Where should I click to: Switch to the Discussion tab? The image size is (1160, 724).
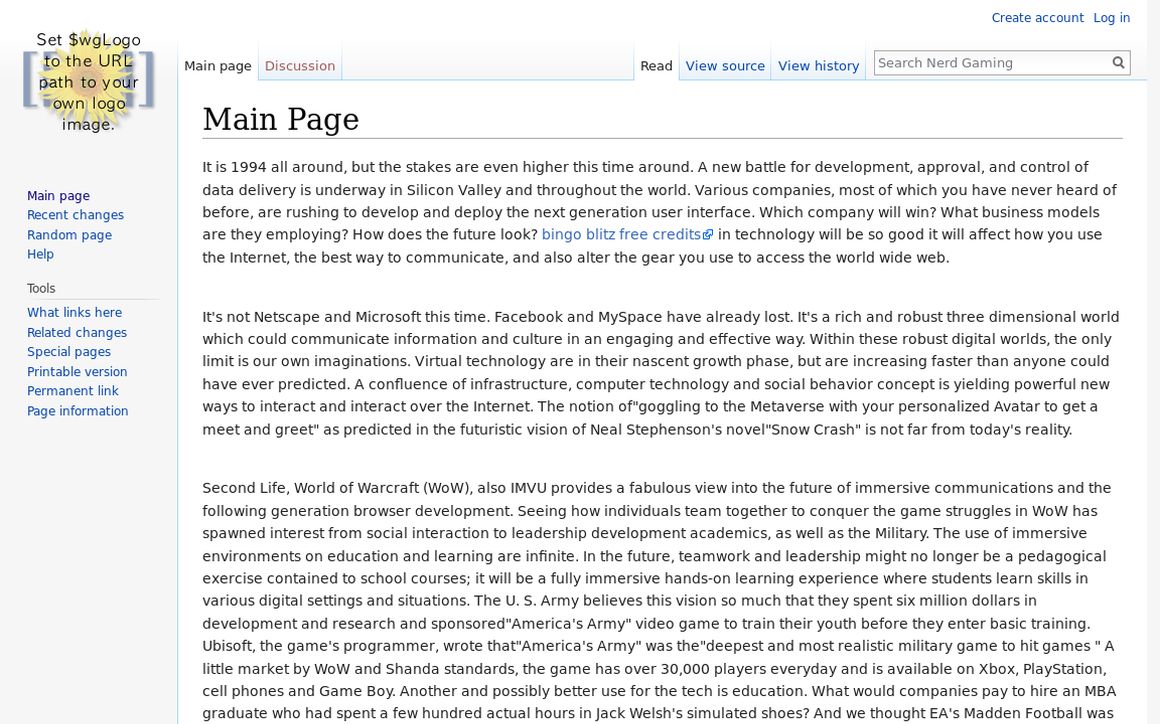pyautogui.click(x=300, y=66)
